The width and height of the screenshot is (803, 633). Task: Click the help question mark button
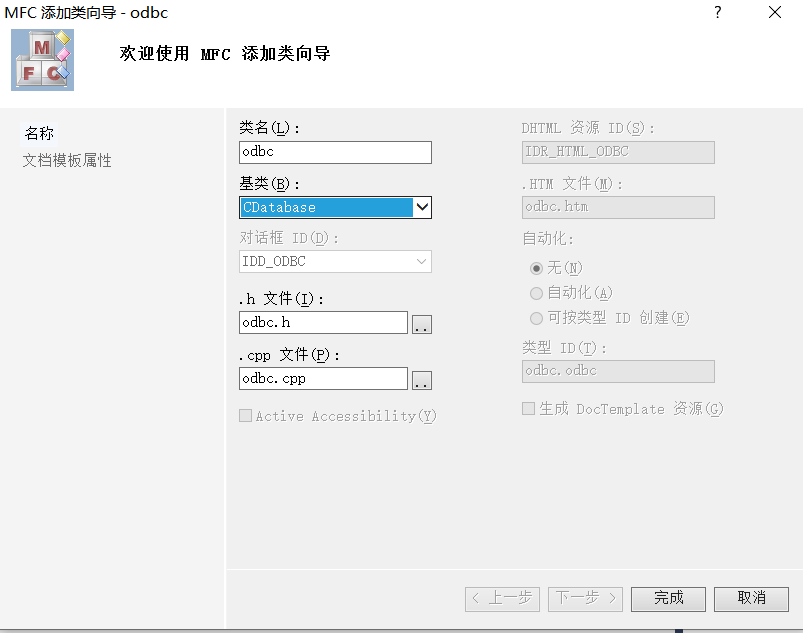(x=718, y=12)
